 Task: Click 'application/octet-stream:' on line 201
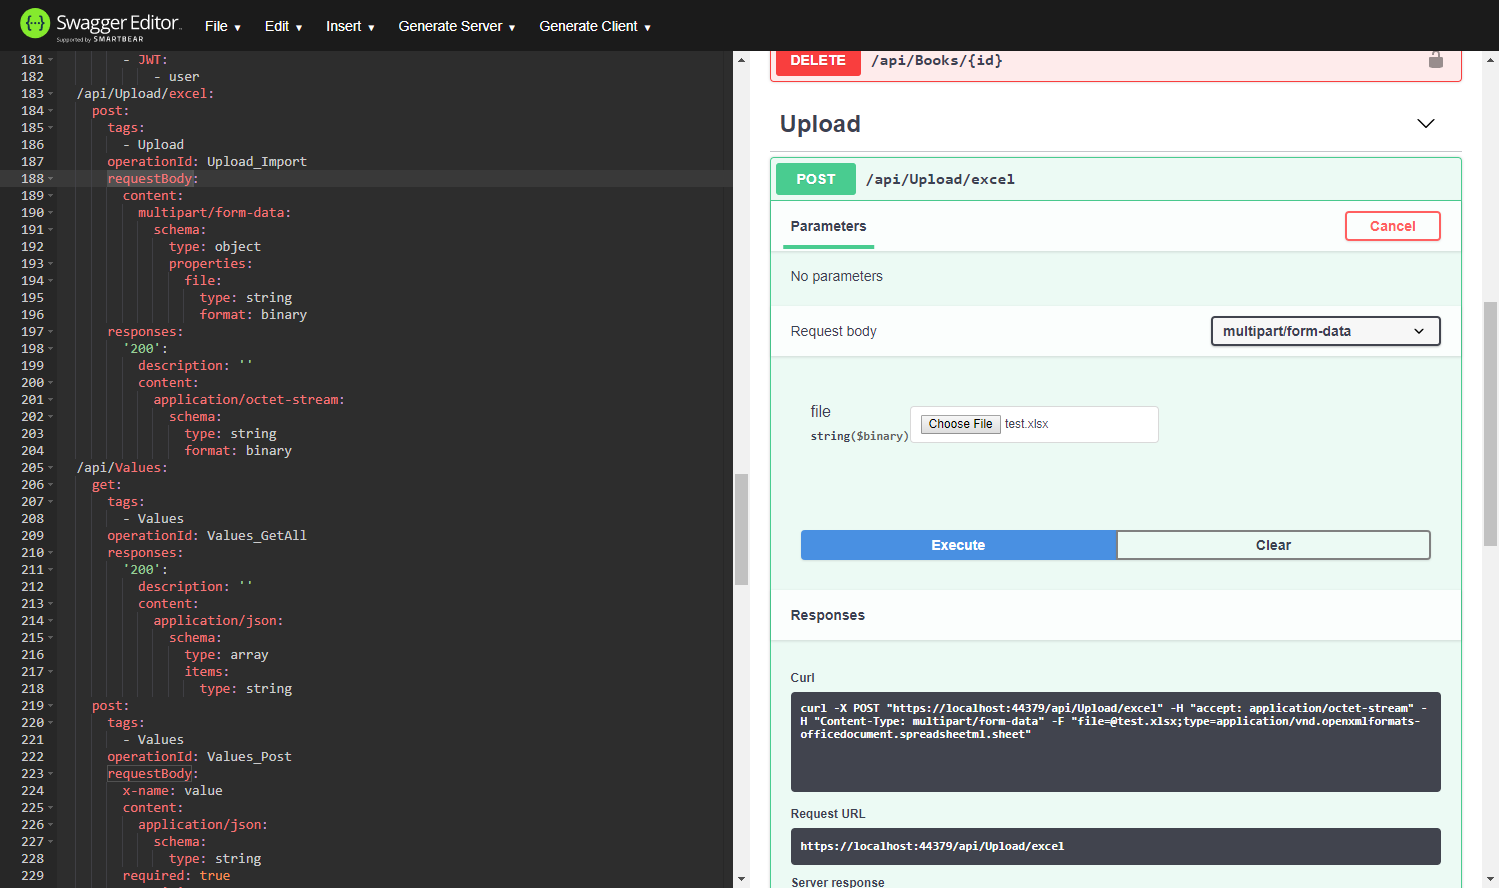click(249, 400)
